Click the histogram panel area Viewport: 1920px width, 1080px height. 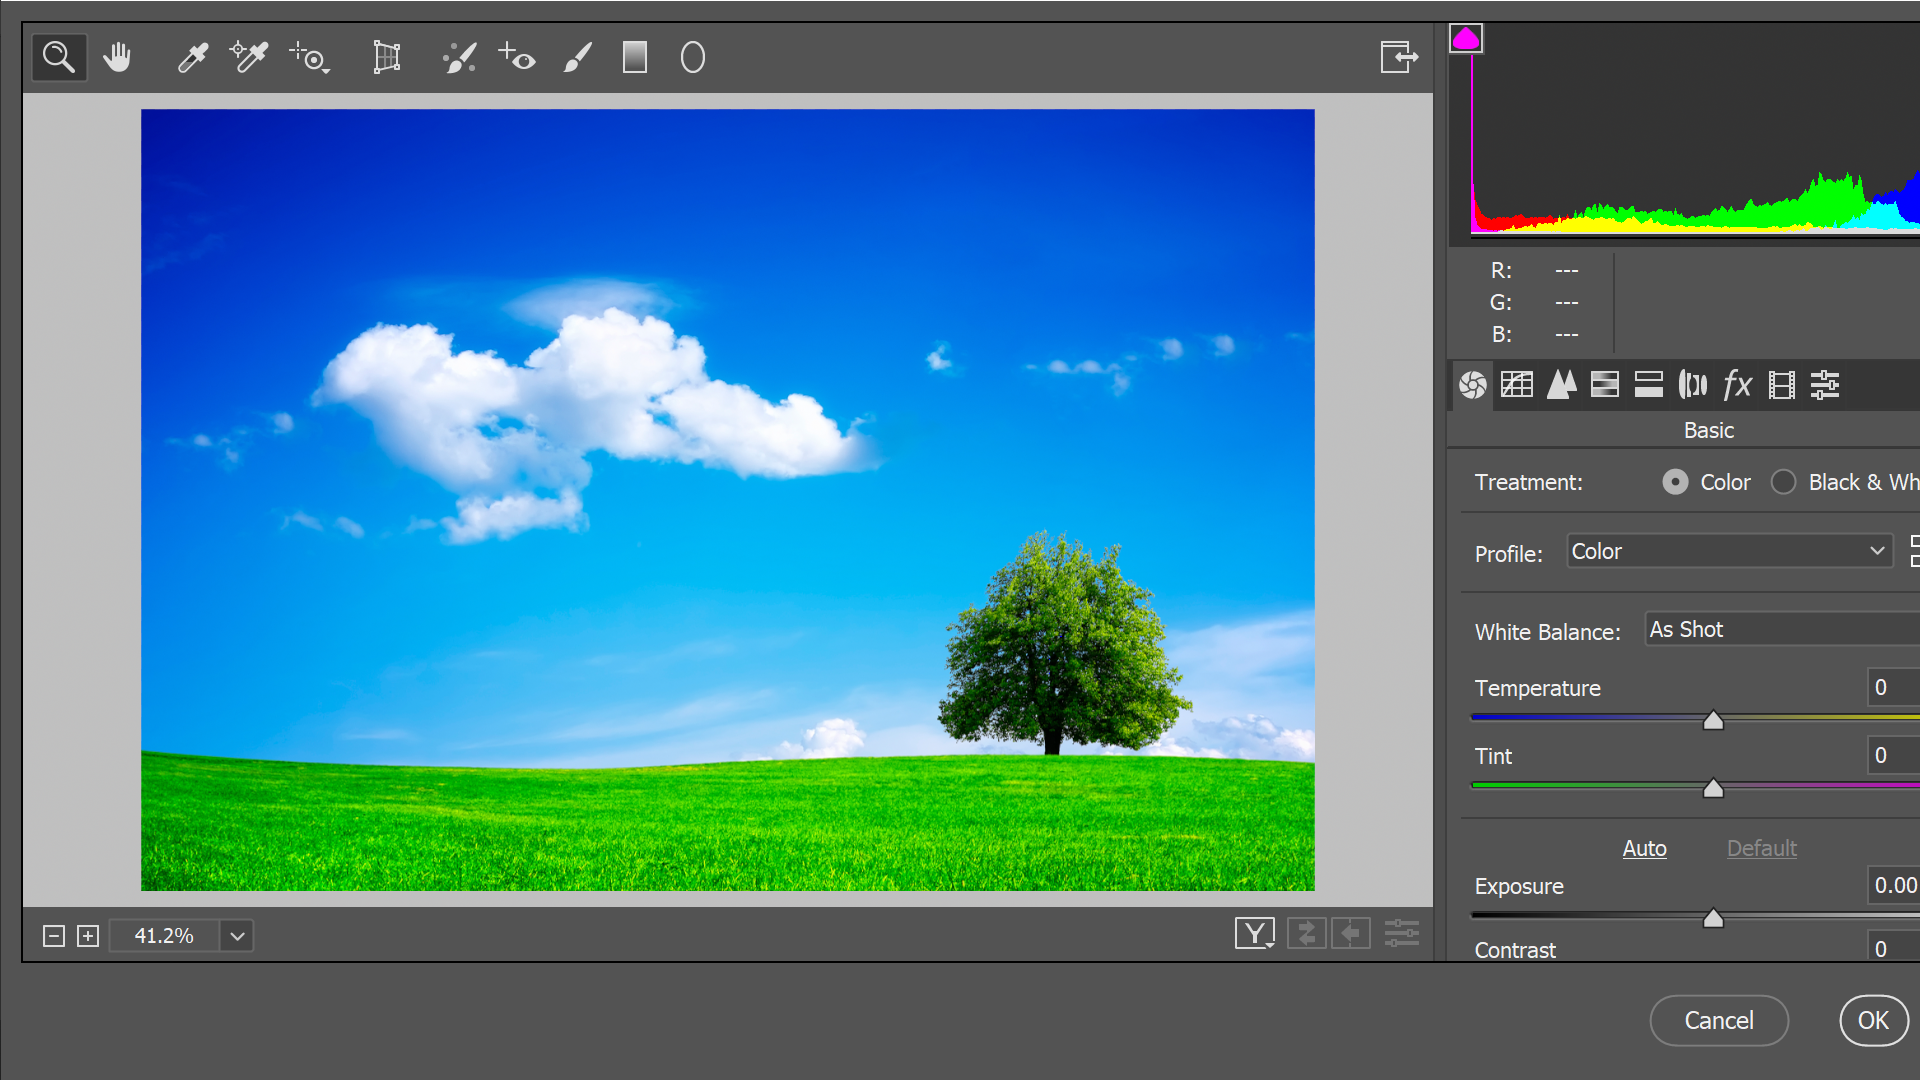[x=1681, y=132]
